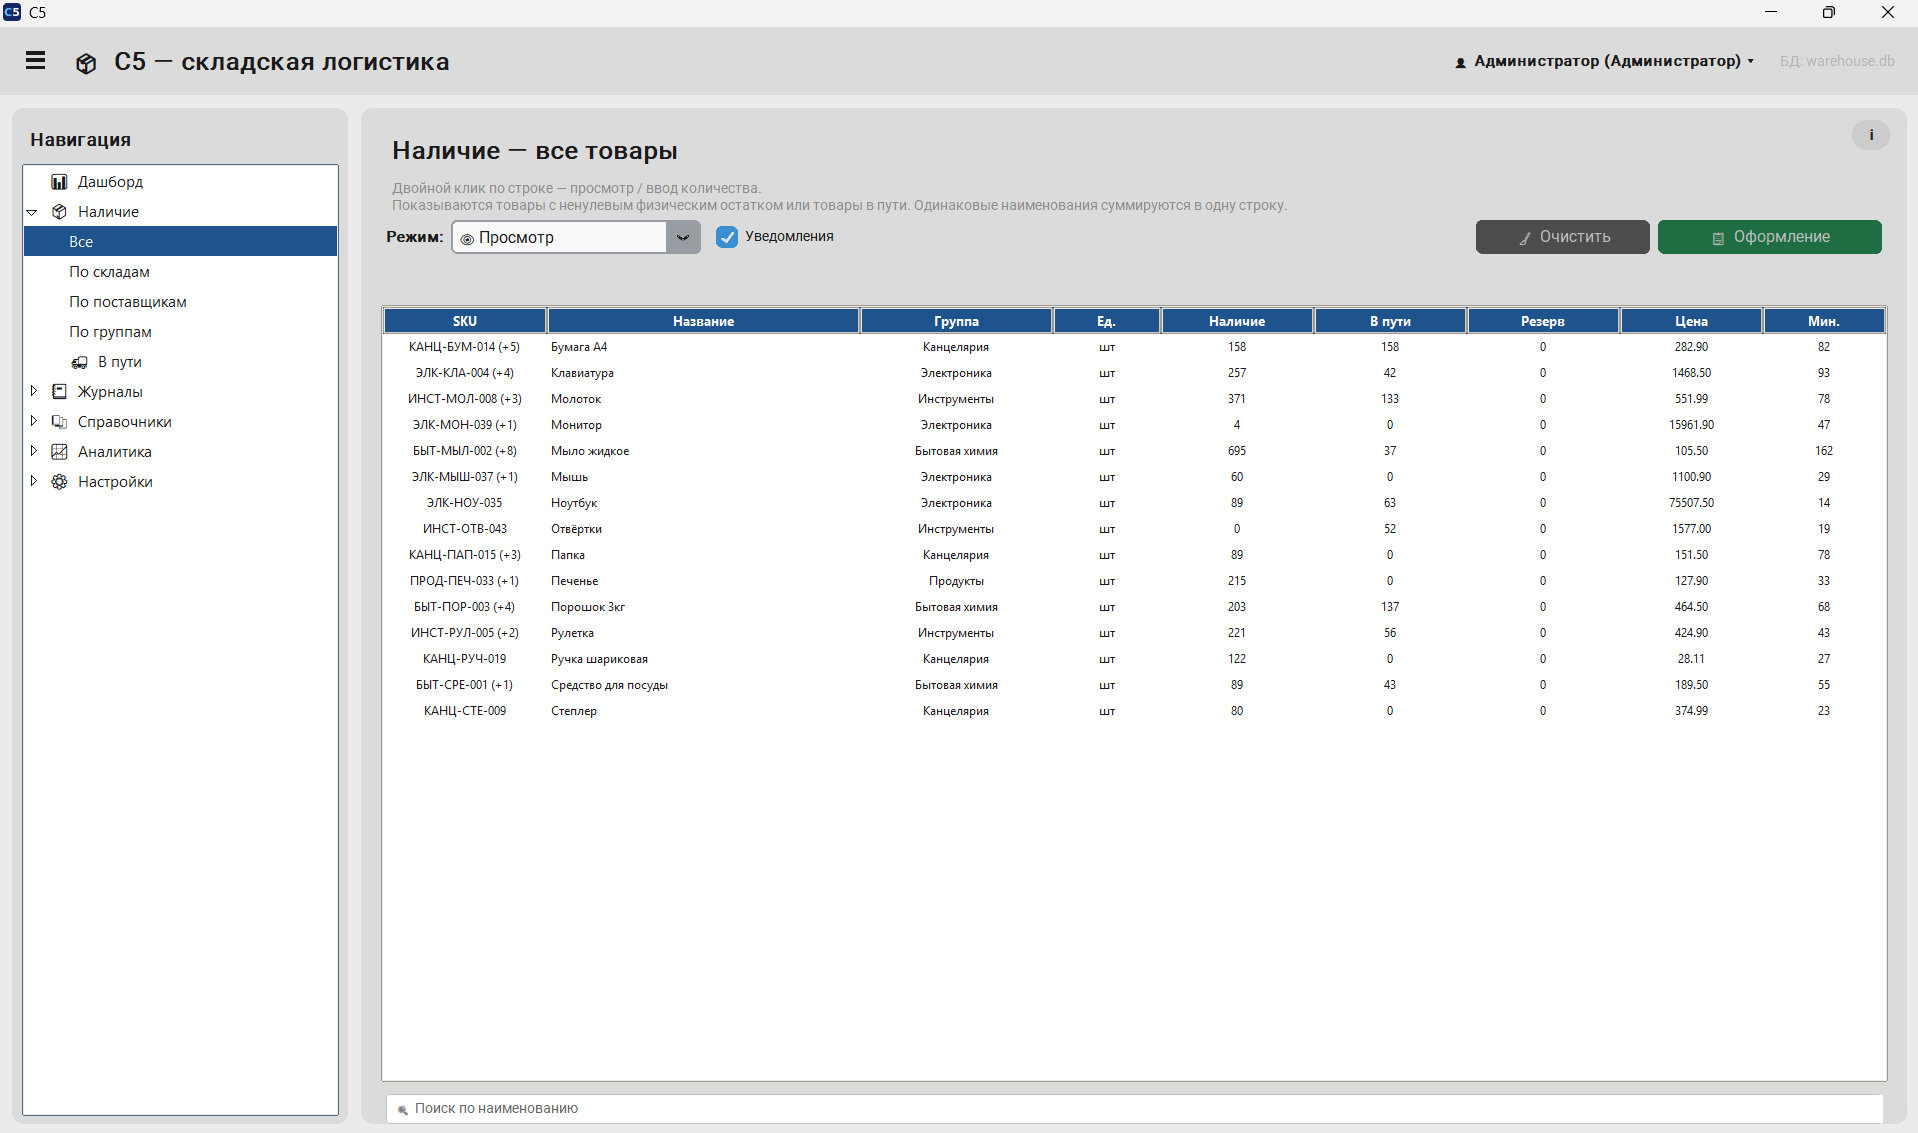The height and width of the screenshot is (1133, 1918).
Task: Click the Журналы journal icon
Action: click(x=59, y=392)
